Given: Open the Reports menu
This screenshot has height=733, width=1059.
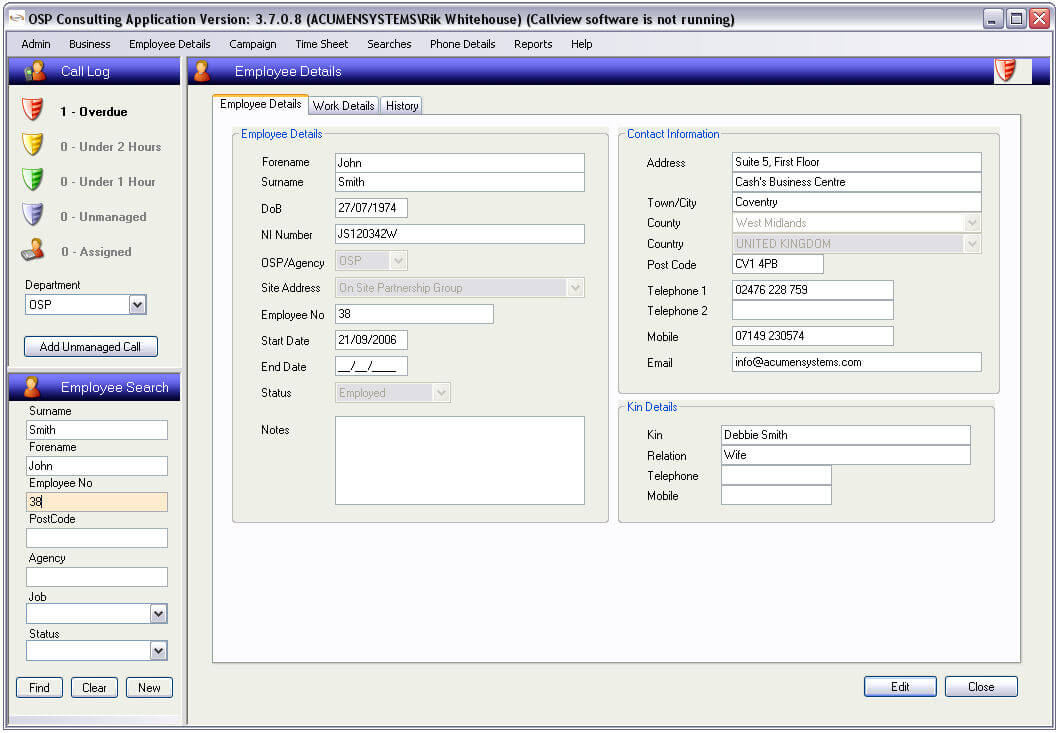Looking at the screenshot, I should 533,44.
